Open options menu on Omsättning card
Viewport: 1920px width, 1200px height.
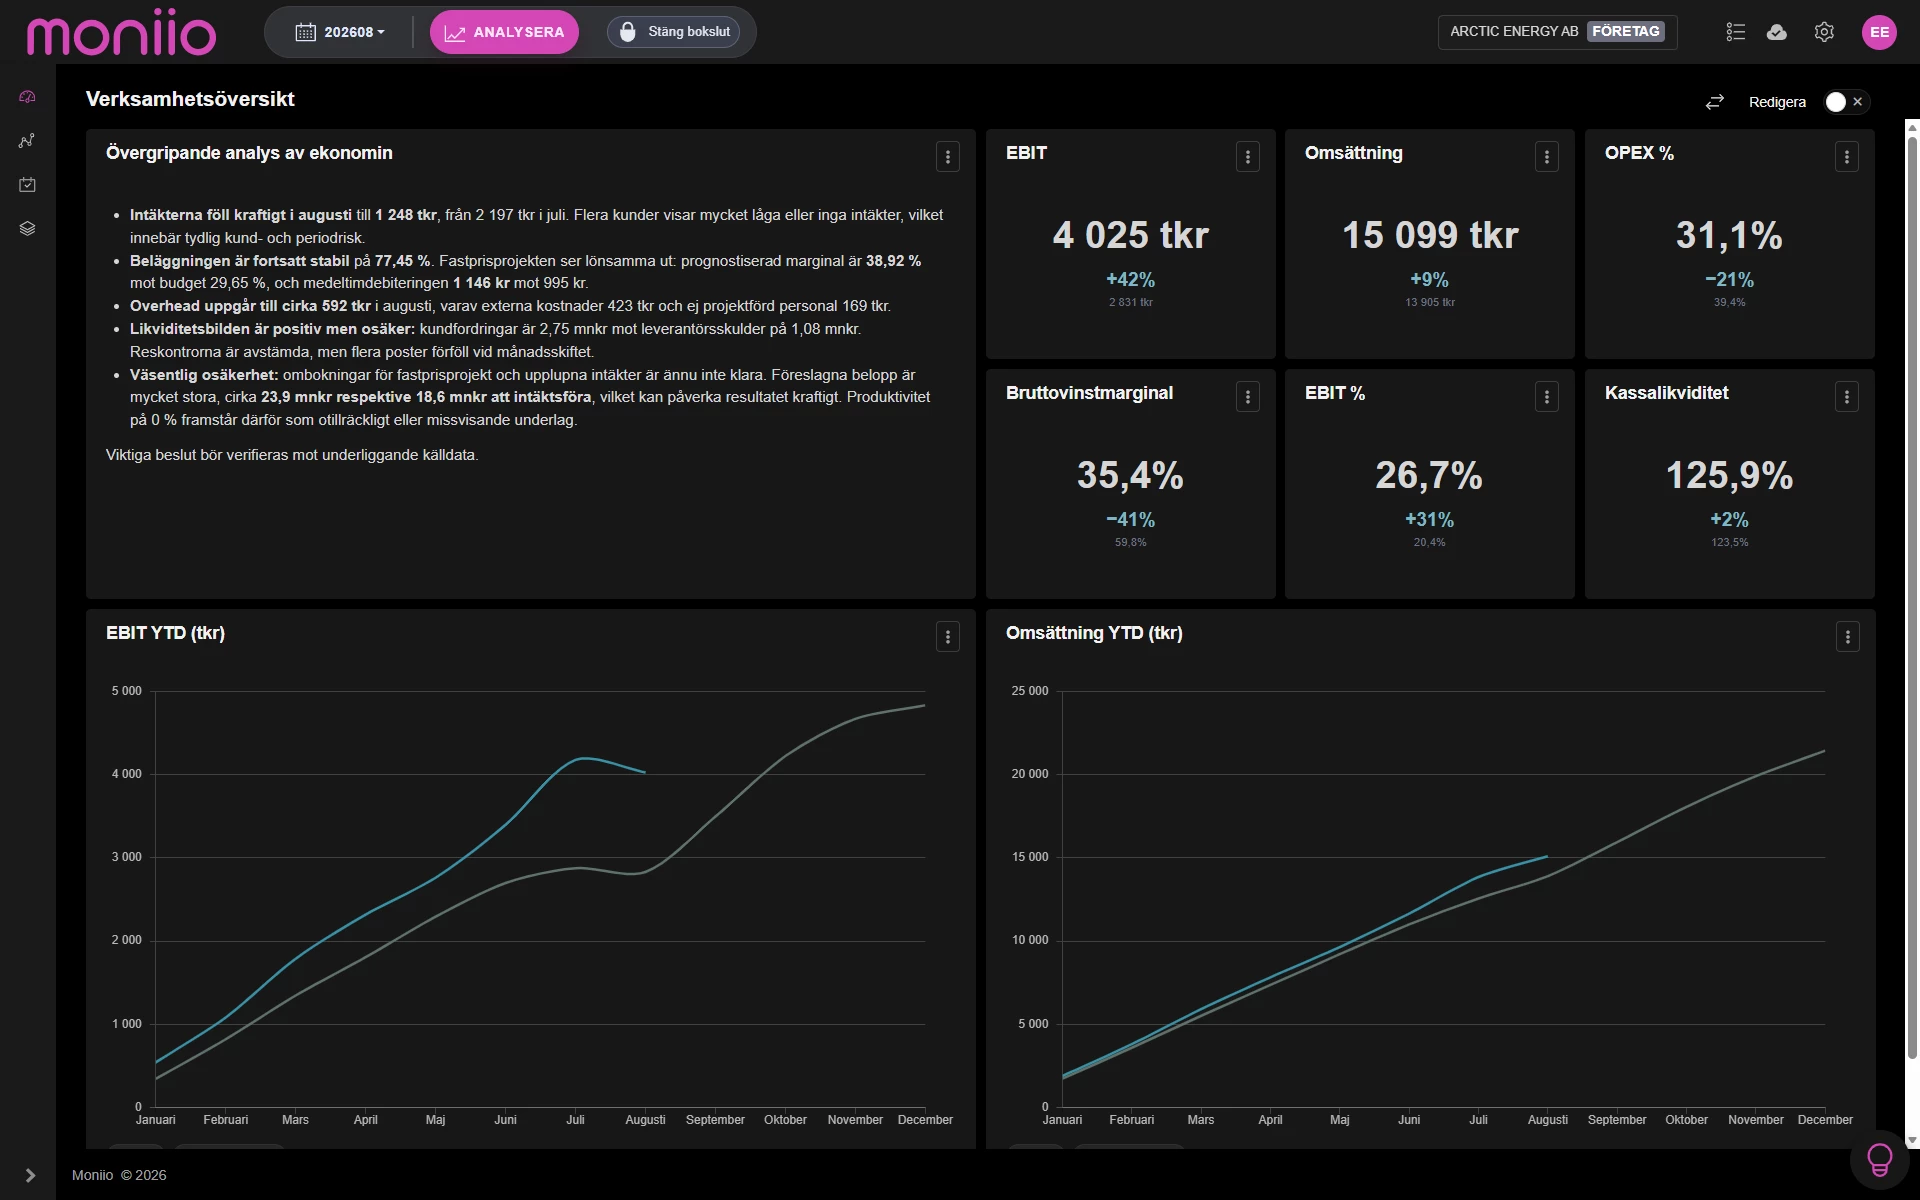1547,157
